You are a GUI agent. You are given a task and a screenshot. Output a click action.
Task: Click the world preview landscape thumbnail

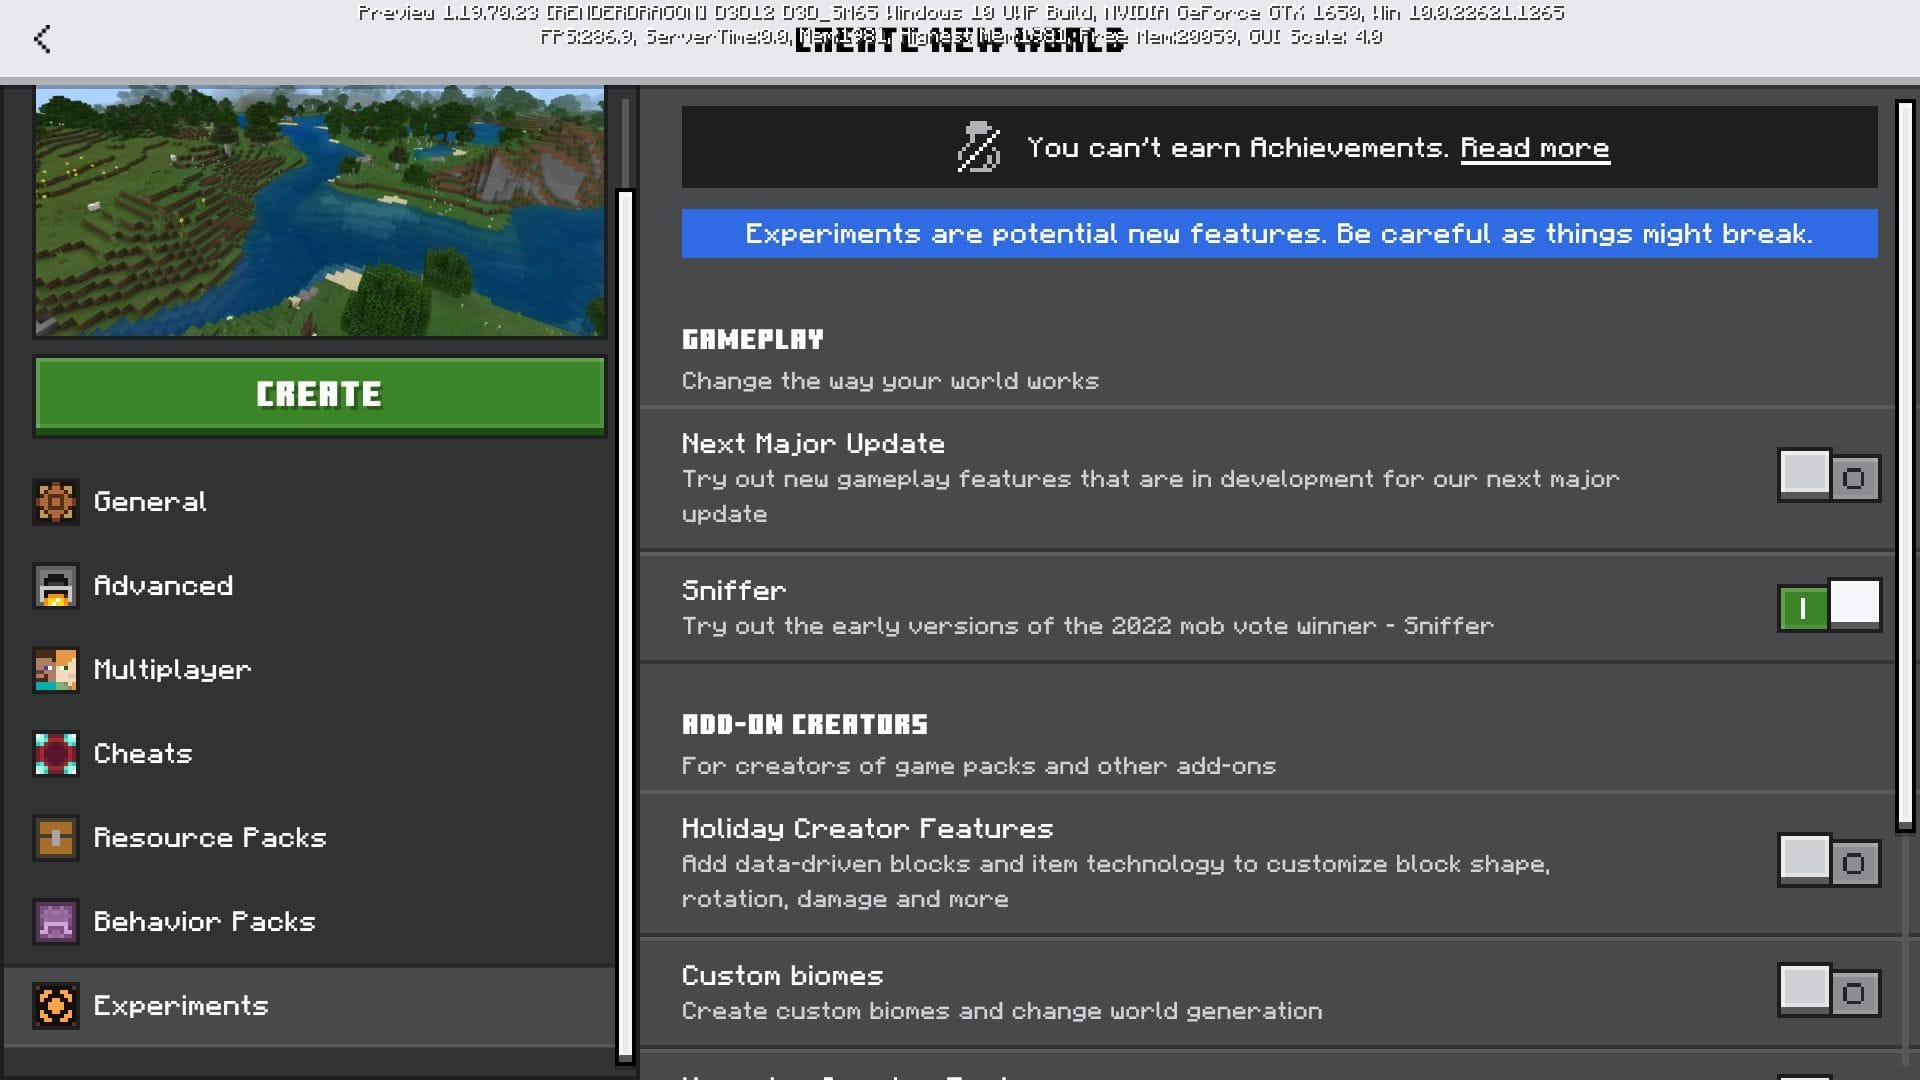coord(320,210)
